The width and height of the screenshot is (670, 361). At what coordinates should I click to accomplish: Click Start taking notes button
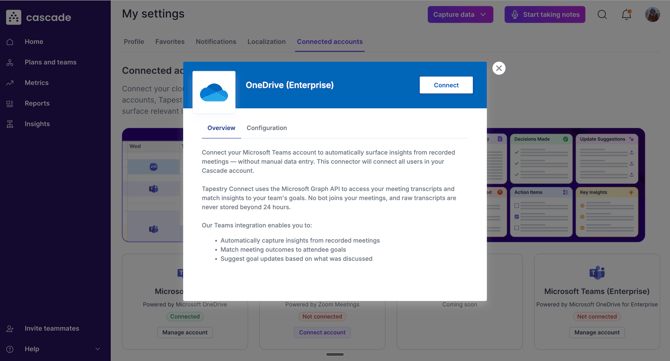tap(545, 15)
